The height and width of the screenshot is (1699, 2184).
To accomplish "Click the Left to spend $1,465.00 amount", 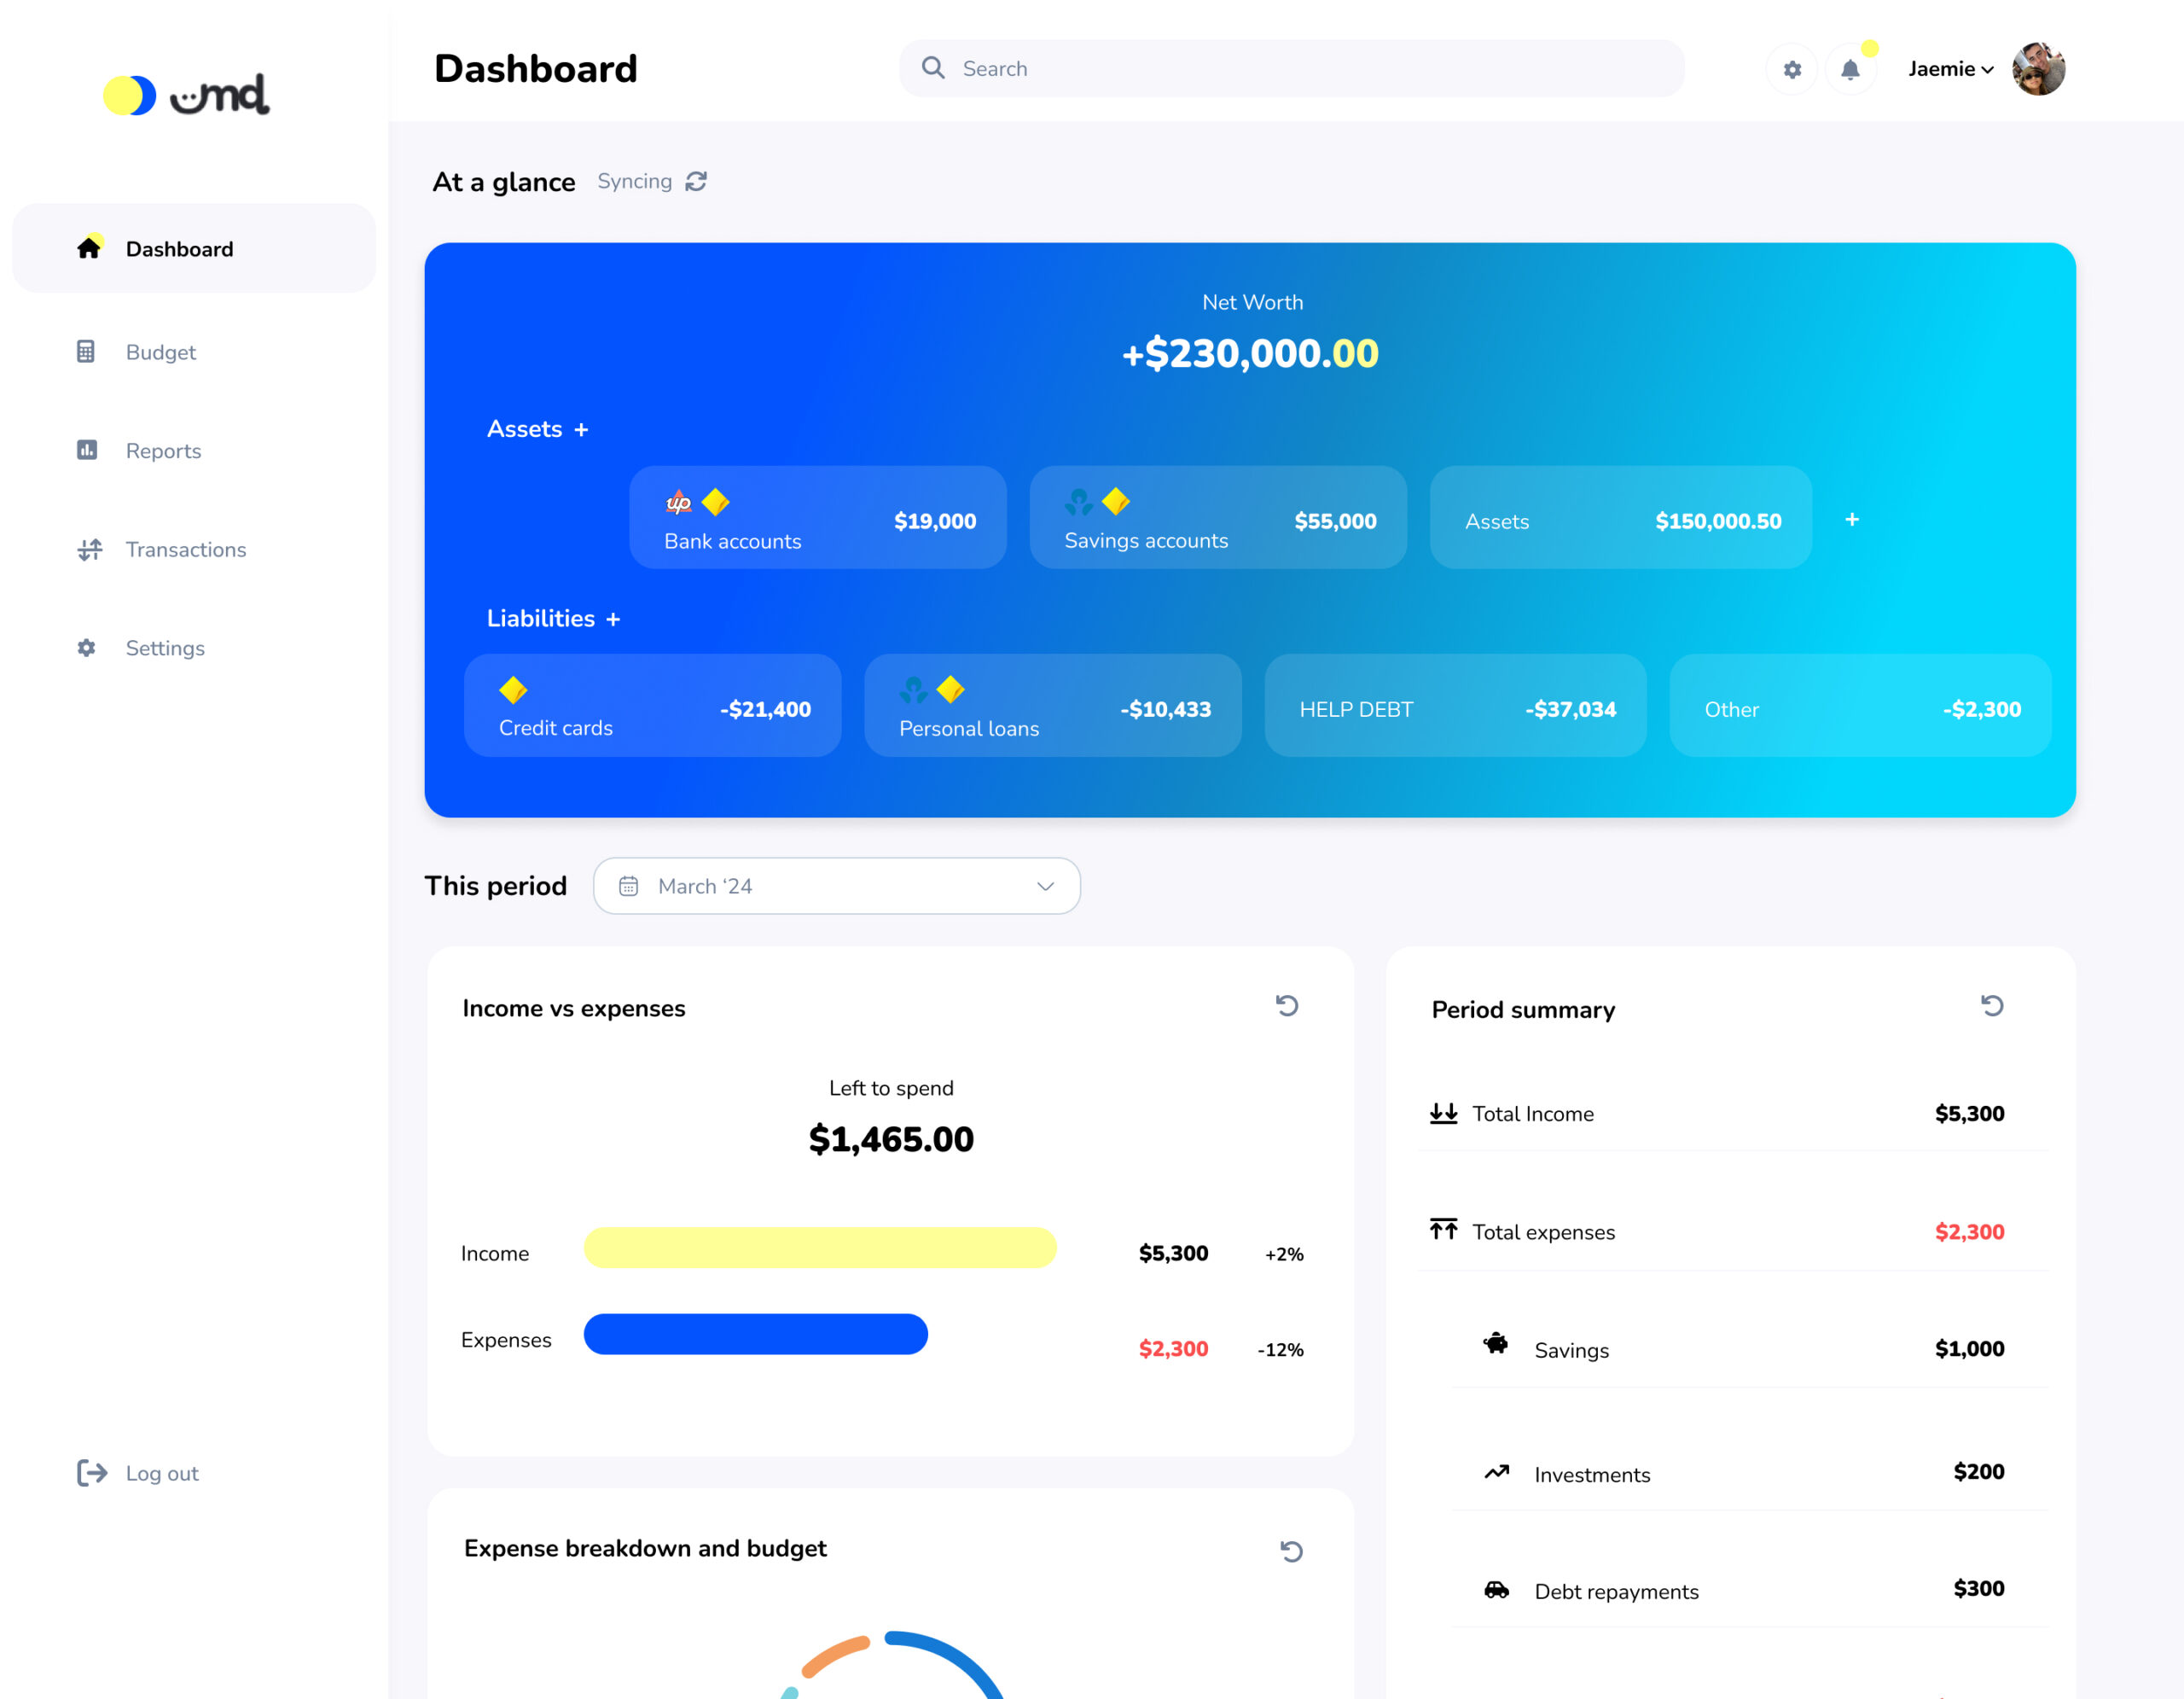I will point(891,1139).
